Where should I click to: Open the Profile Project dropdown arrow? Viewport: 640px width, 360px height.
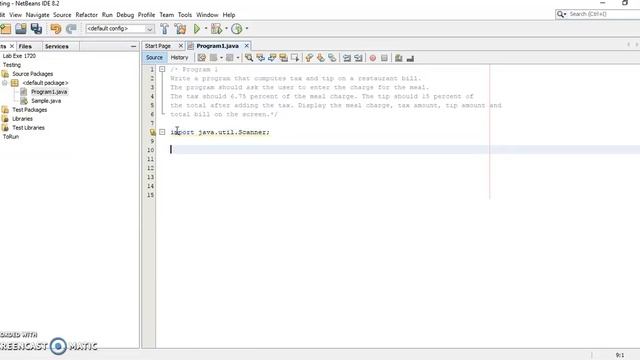click(247, 29)
